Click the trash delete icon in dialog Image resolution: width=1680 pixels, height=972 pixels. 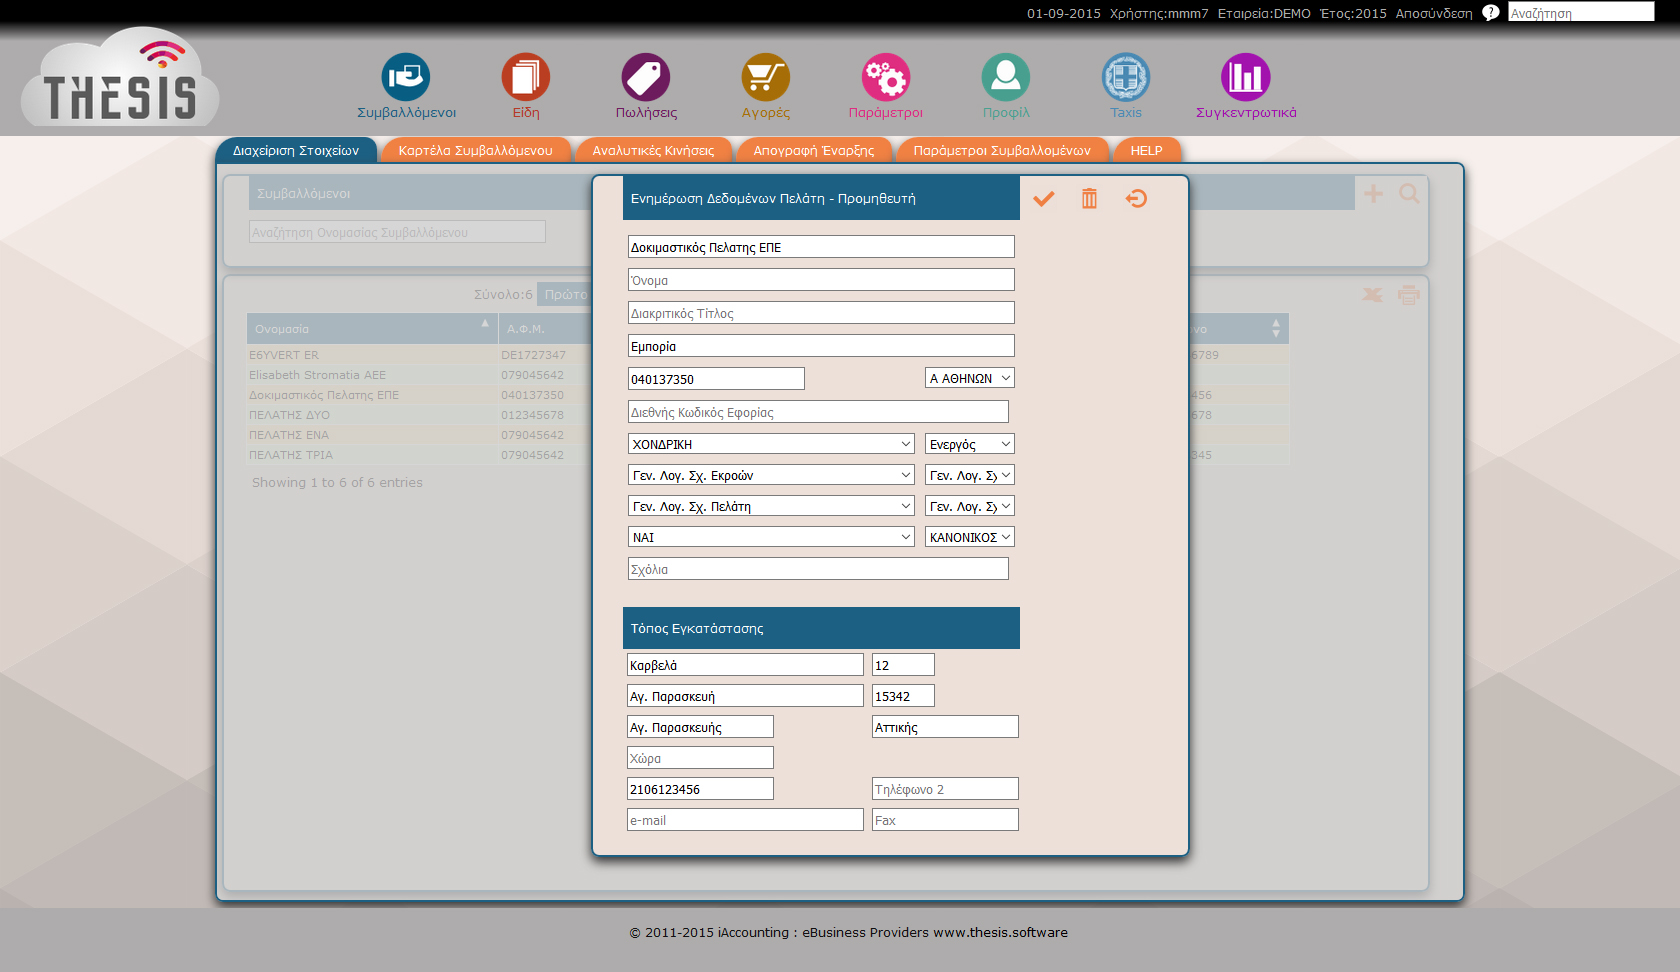point(1089,199)
